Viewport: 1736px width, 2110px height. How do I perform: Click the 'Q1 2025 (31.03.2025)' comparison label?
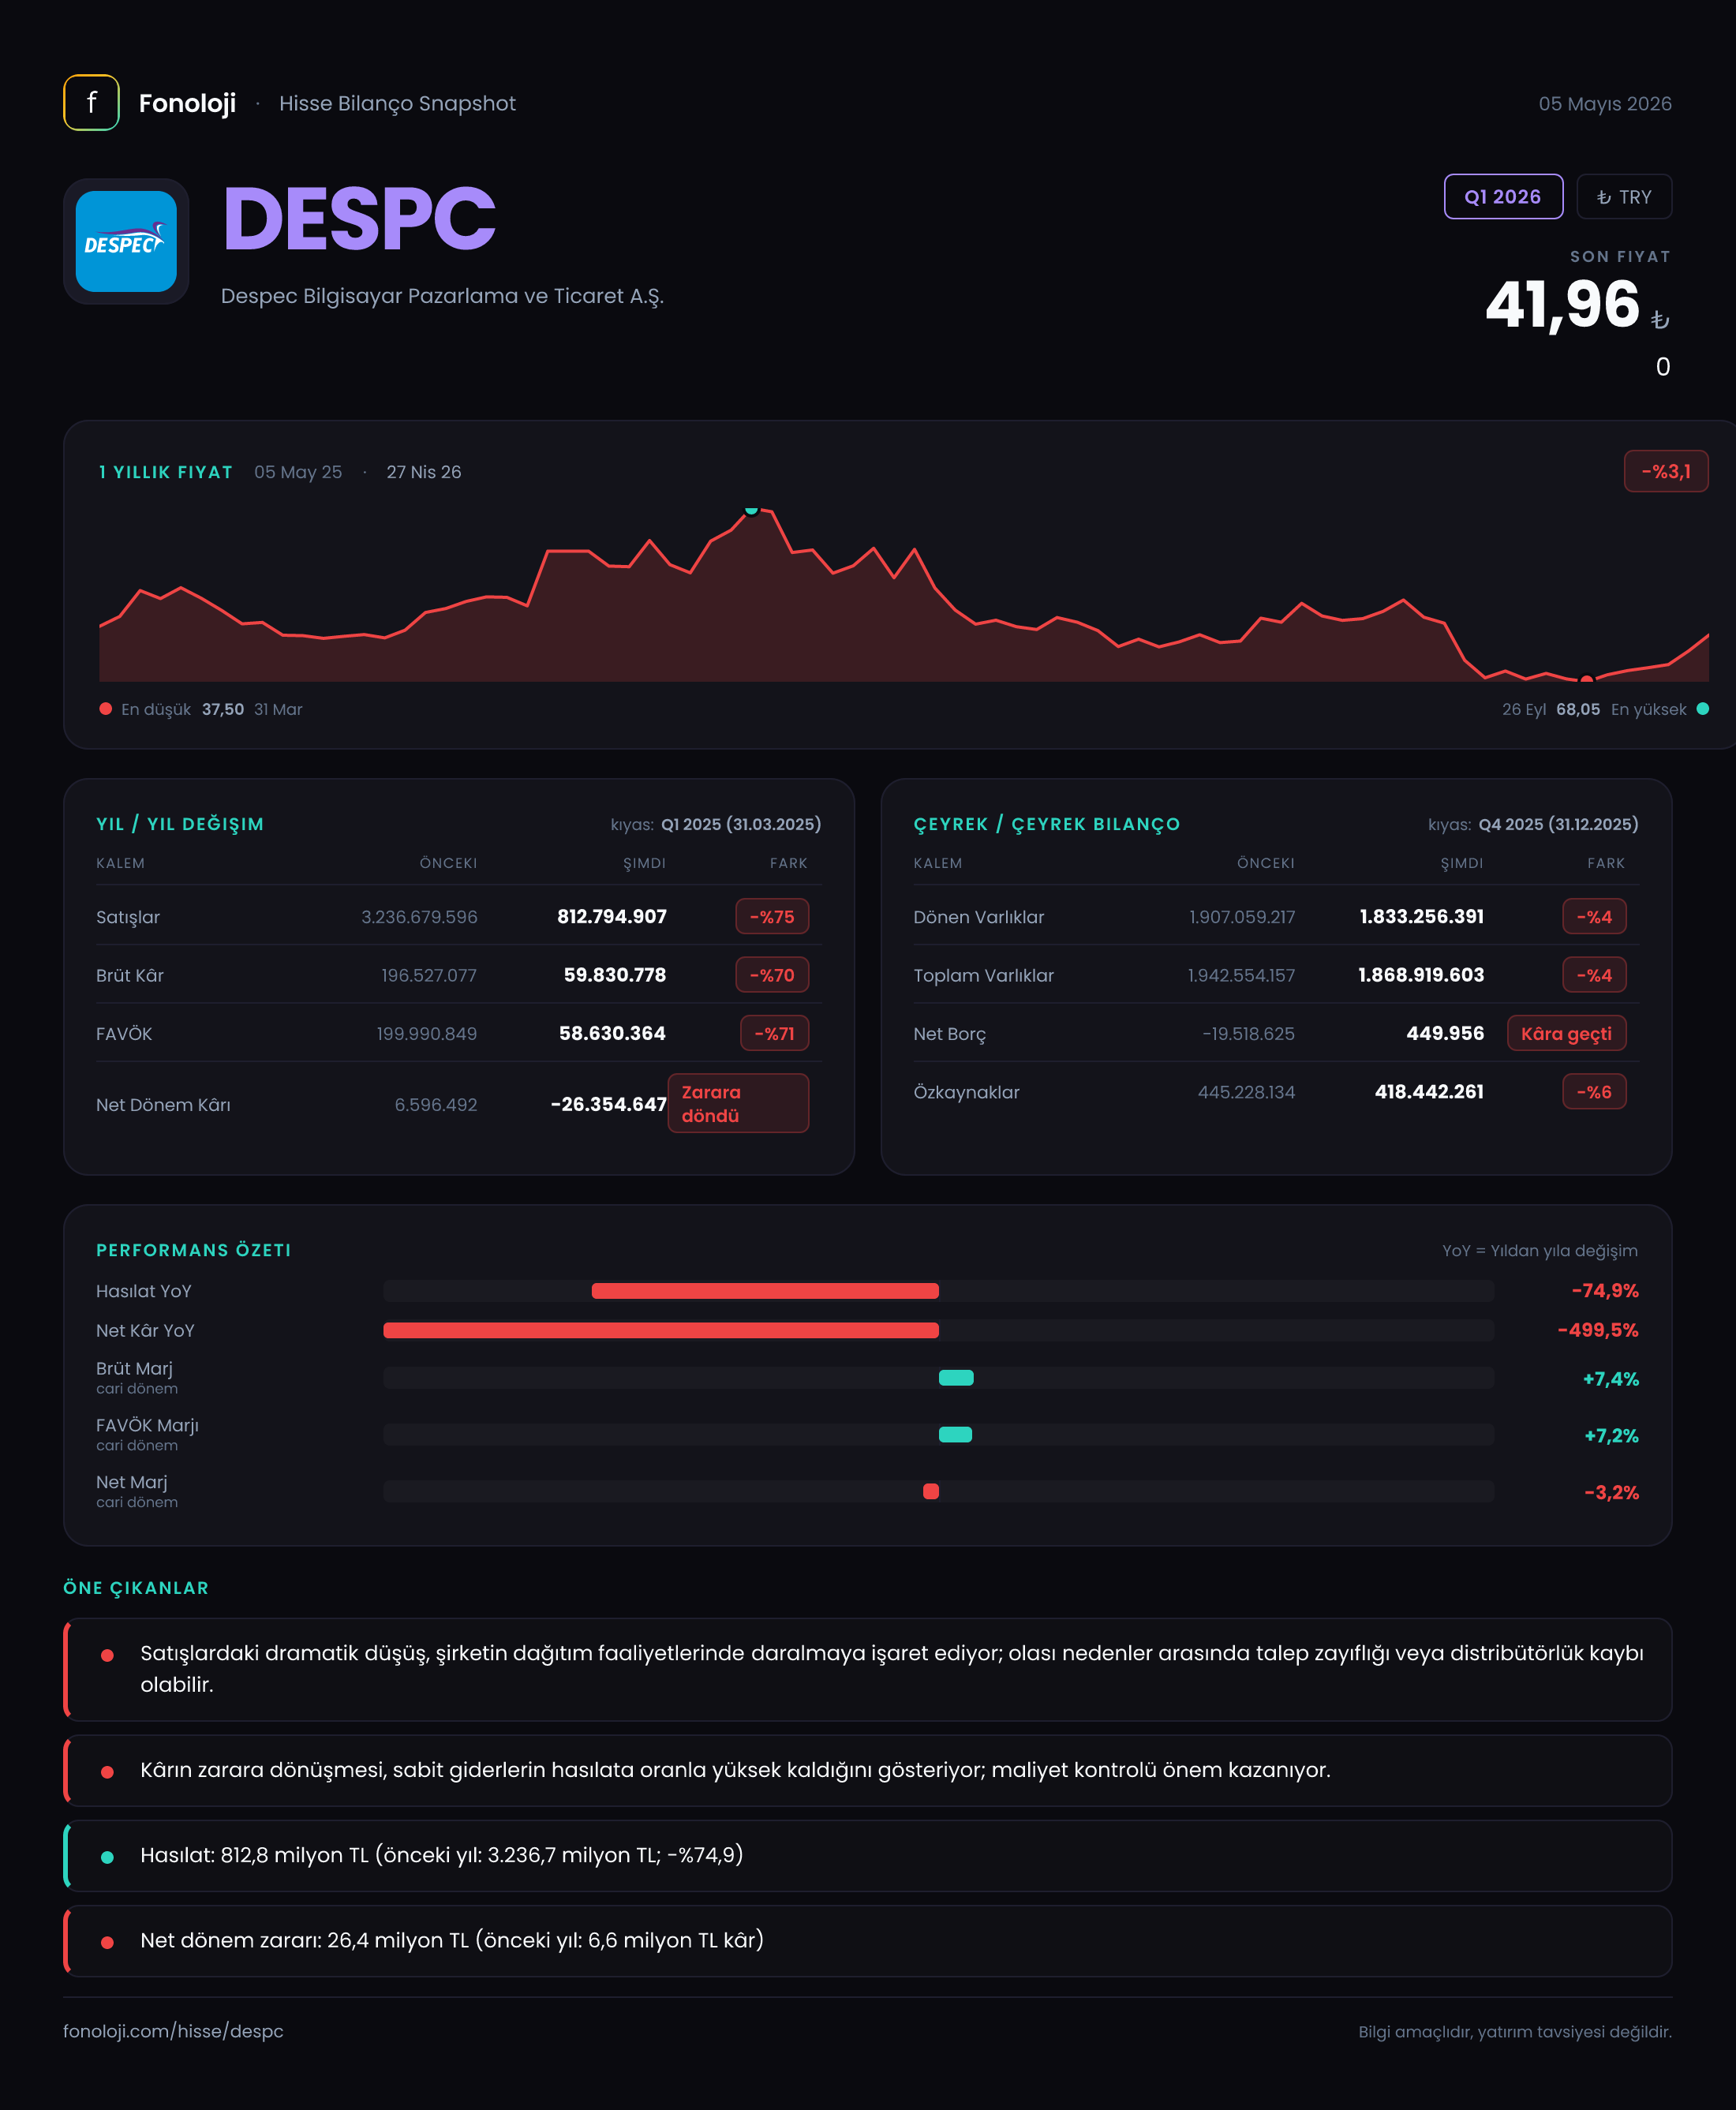[741, 824]
